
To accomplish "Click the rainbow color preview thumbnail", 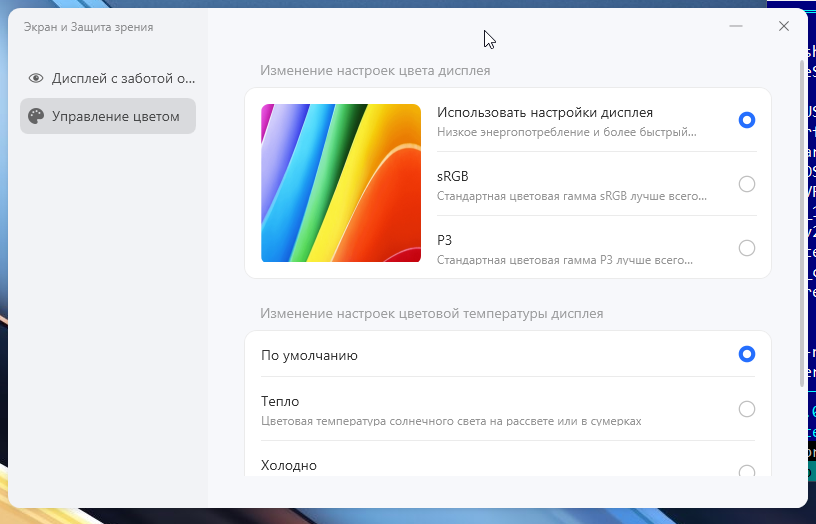I will pos(341,183).
